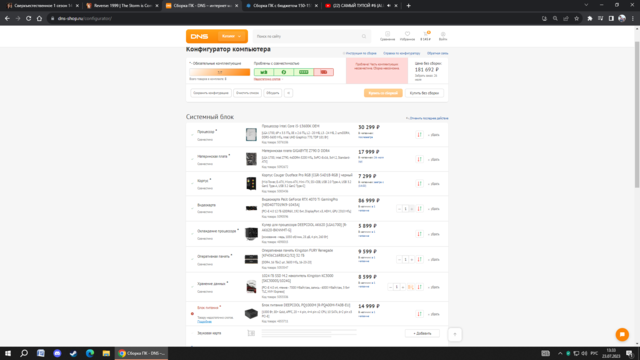640x360 pixels.
Task: Click the replace arrows icon for Процессор
Action: (x=419, y=135)
